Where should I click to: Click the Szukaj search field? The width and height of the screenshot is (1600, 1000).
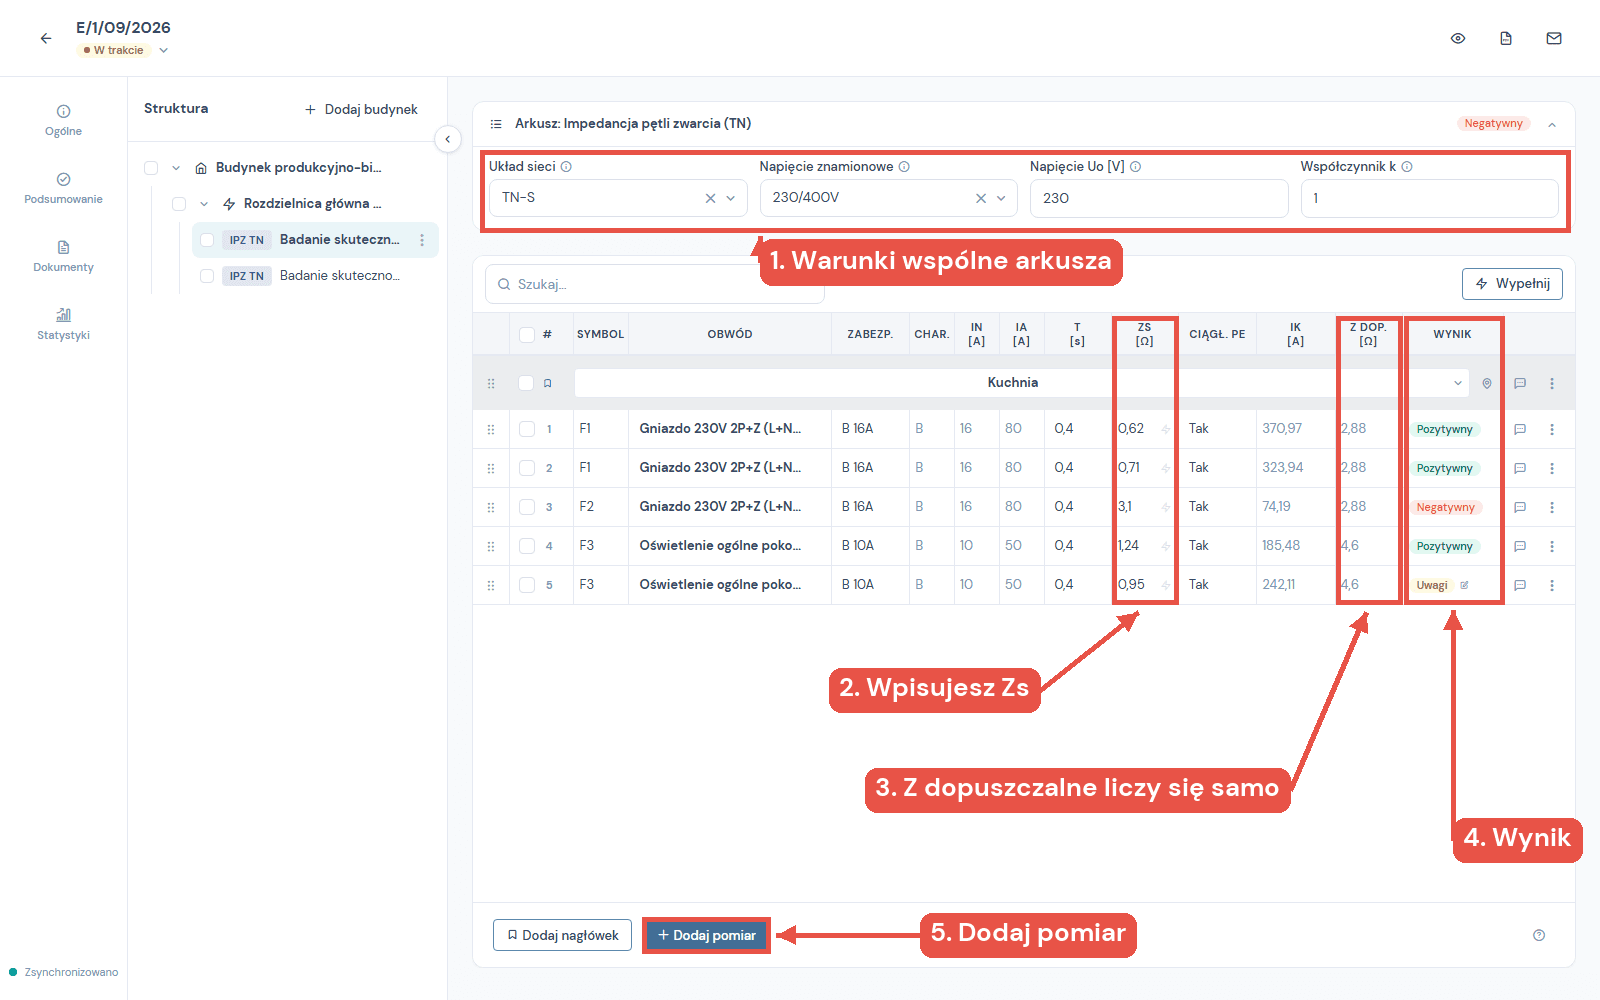[x=655, y=284]
